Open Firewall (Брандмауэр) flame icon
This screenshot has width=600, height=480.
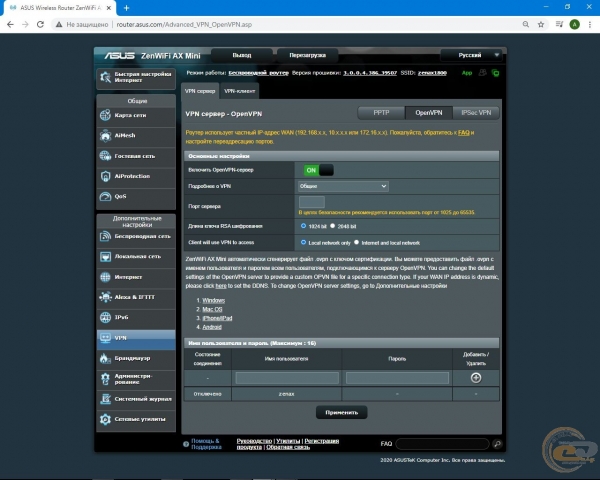coord(105,358)
